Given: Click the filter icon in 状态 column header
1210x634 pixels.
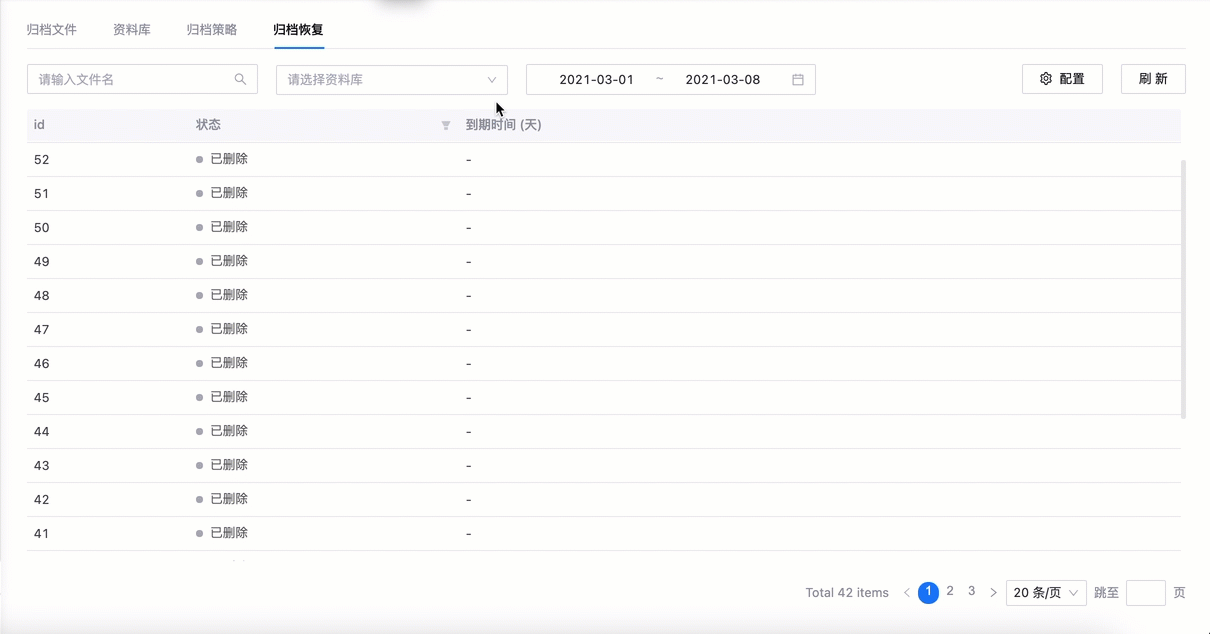Looking at the screenshot, I should pyautogui.click(x=446, y=125).
